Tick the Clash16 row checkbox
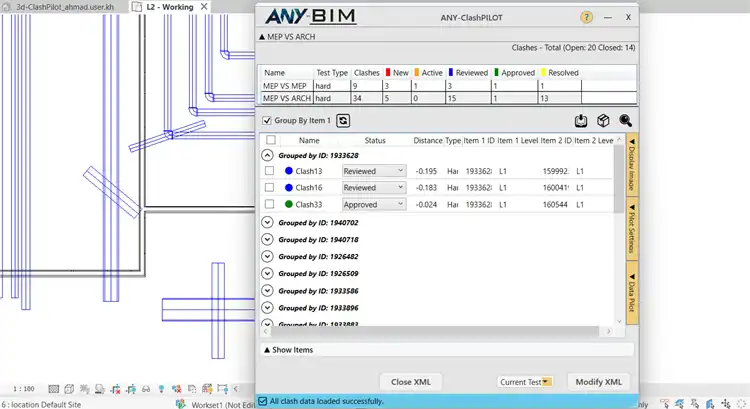The width and height of the screenshot is (750, 409). pos(269,188)
